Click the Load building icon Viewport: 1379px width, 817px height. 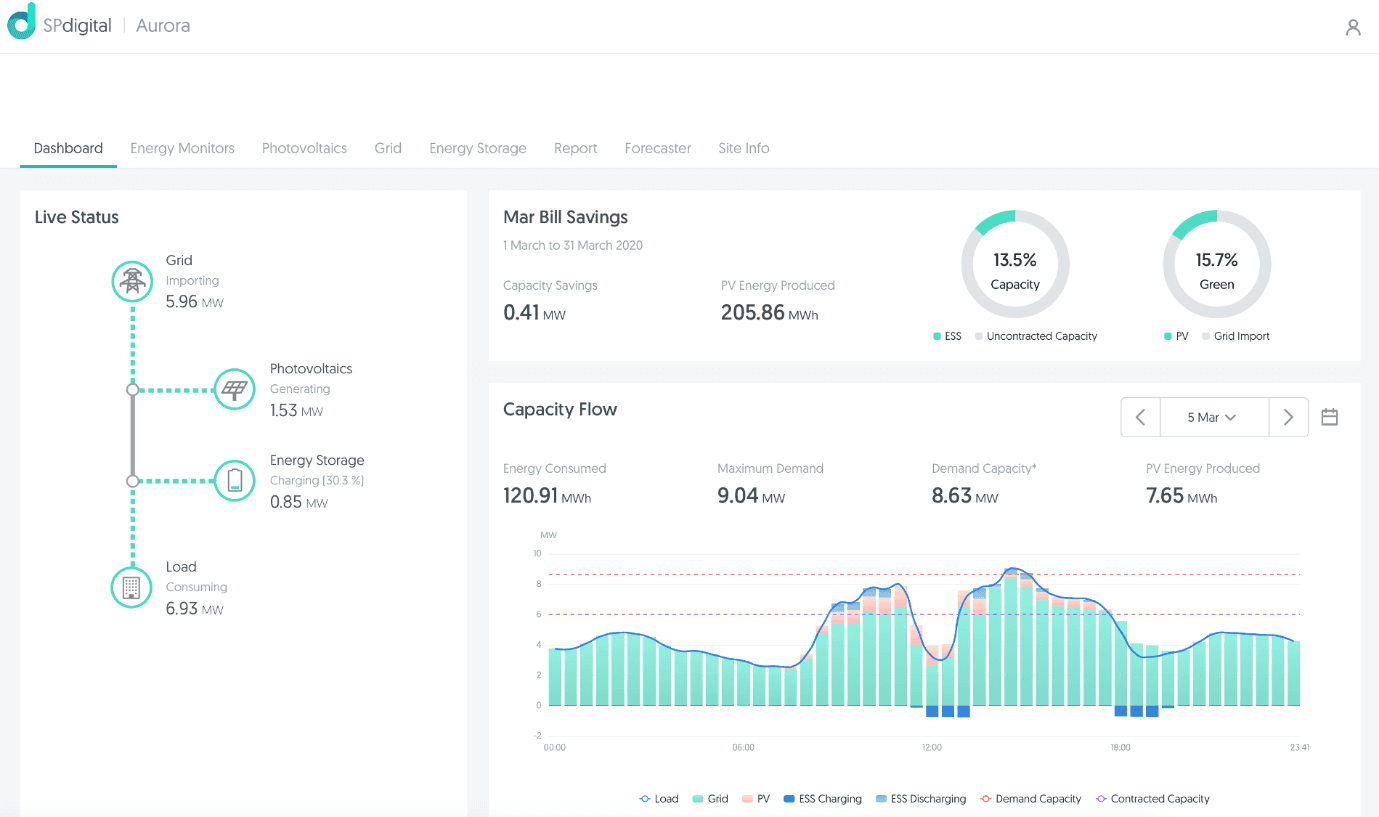pyautogui.click(x=131, y=587)
